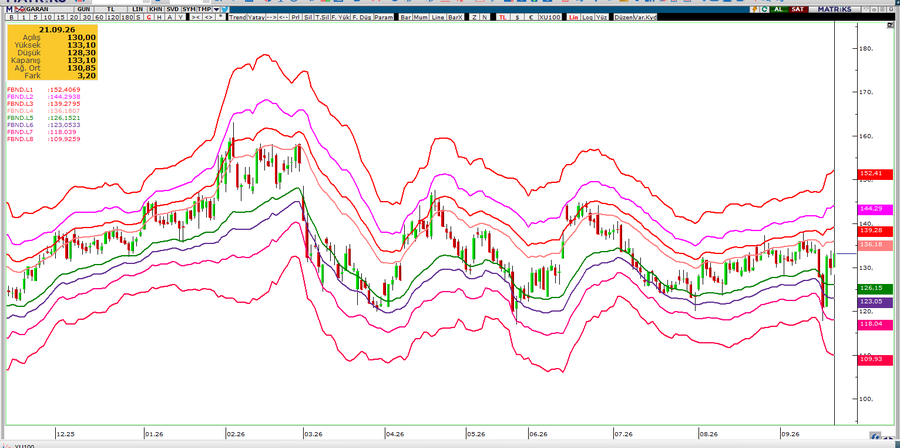
Task: Click the FBND.L5 indicator label
Action: point(20,118)
